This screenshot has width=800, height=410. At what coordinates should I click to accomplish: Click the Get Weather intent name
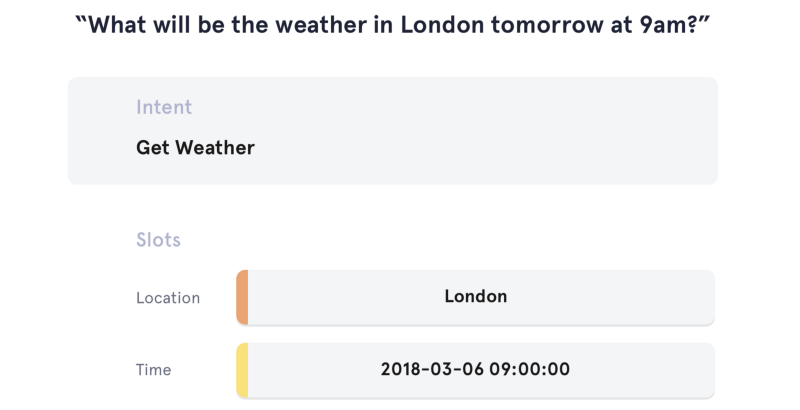click(x=195, y=148)
